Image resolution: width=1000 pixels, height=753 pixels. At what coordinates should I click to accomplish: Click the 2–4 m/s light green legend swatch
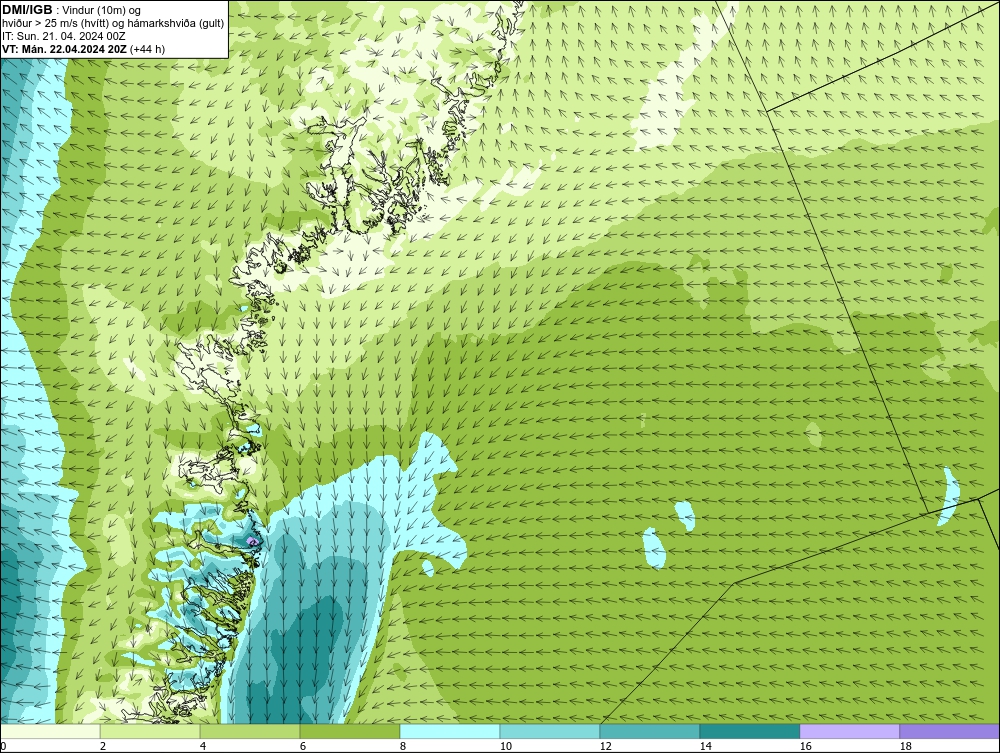pyautogui.click(x=150, y=731)
